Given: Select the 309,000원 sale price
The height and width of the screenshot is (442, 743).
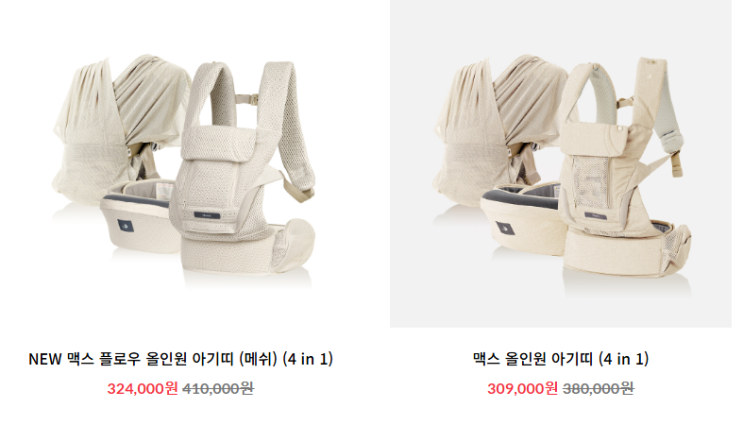Looking at the screenshot, I should 522,388.
